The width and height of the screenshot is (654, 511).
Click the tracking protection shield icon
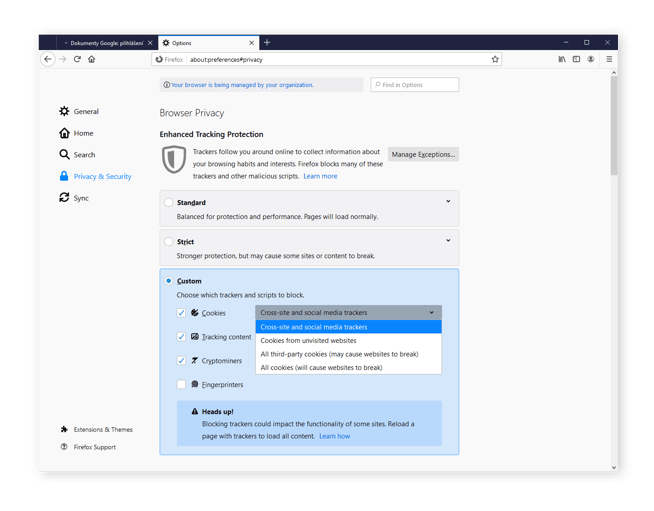[174, 159]
